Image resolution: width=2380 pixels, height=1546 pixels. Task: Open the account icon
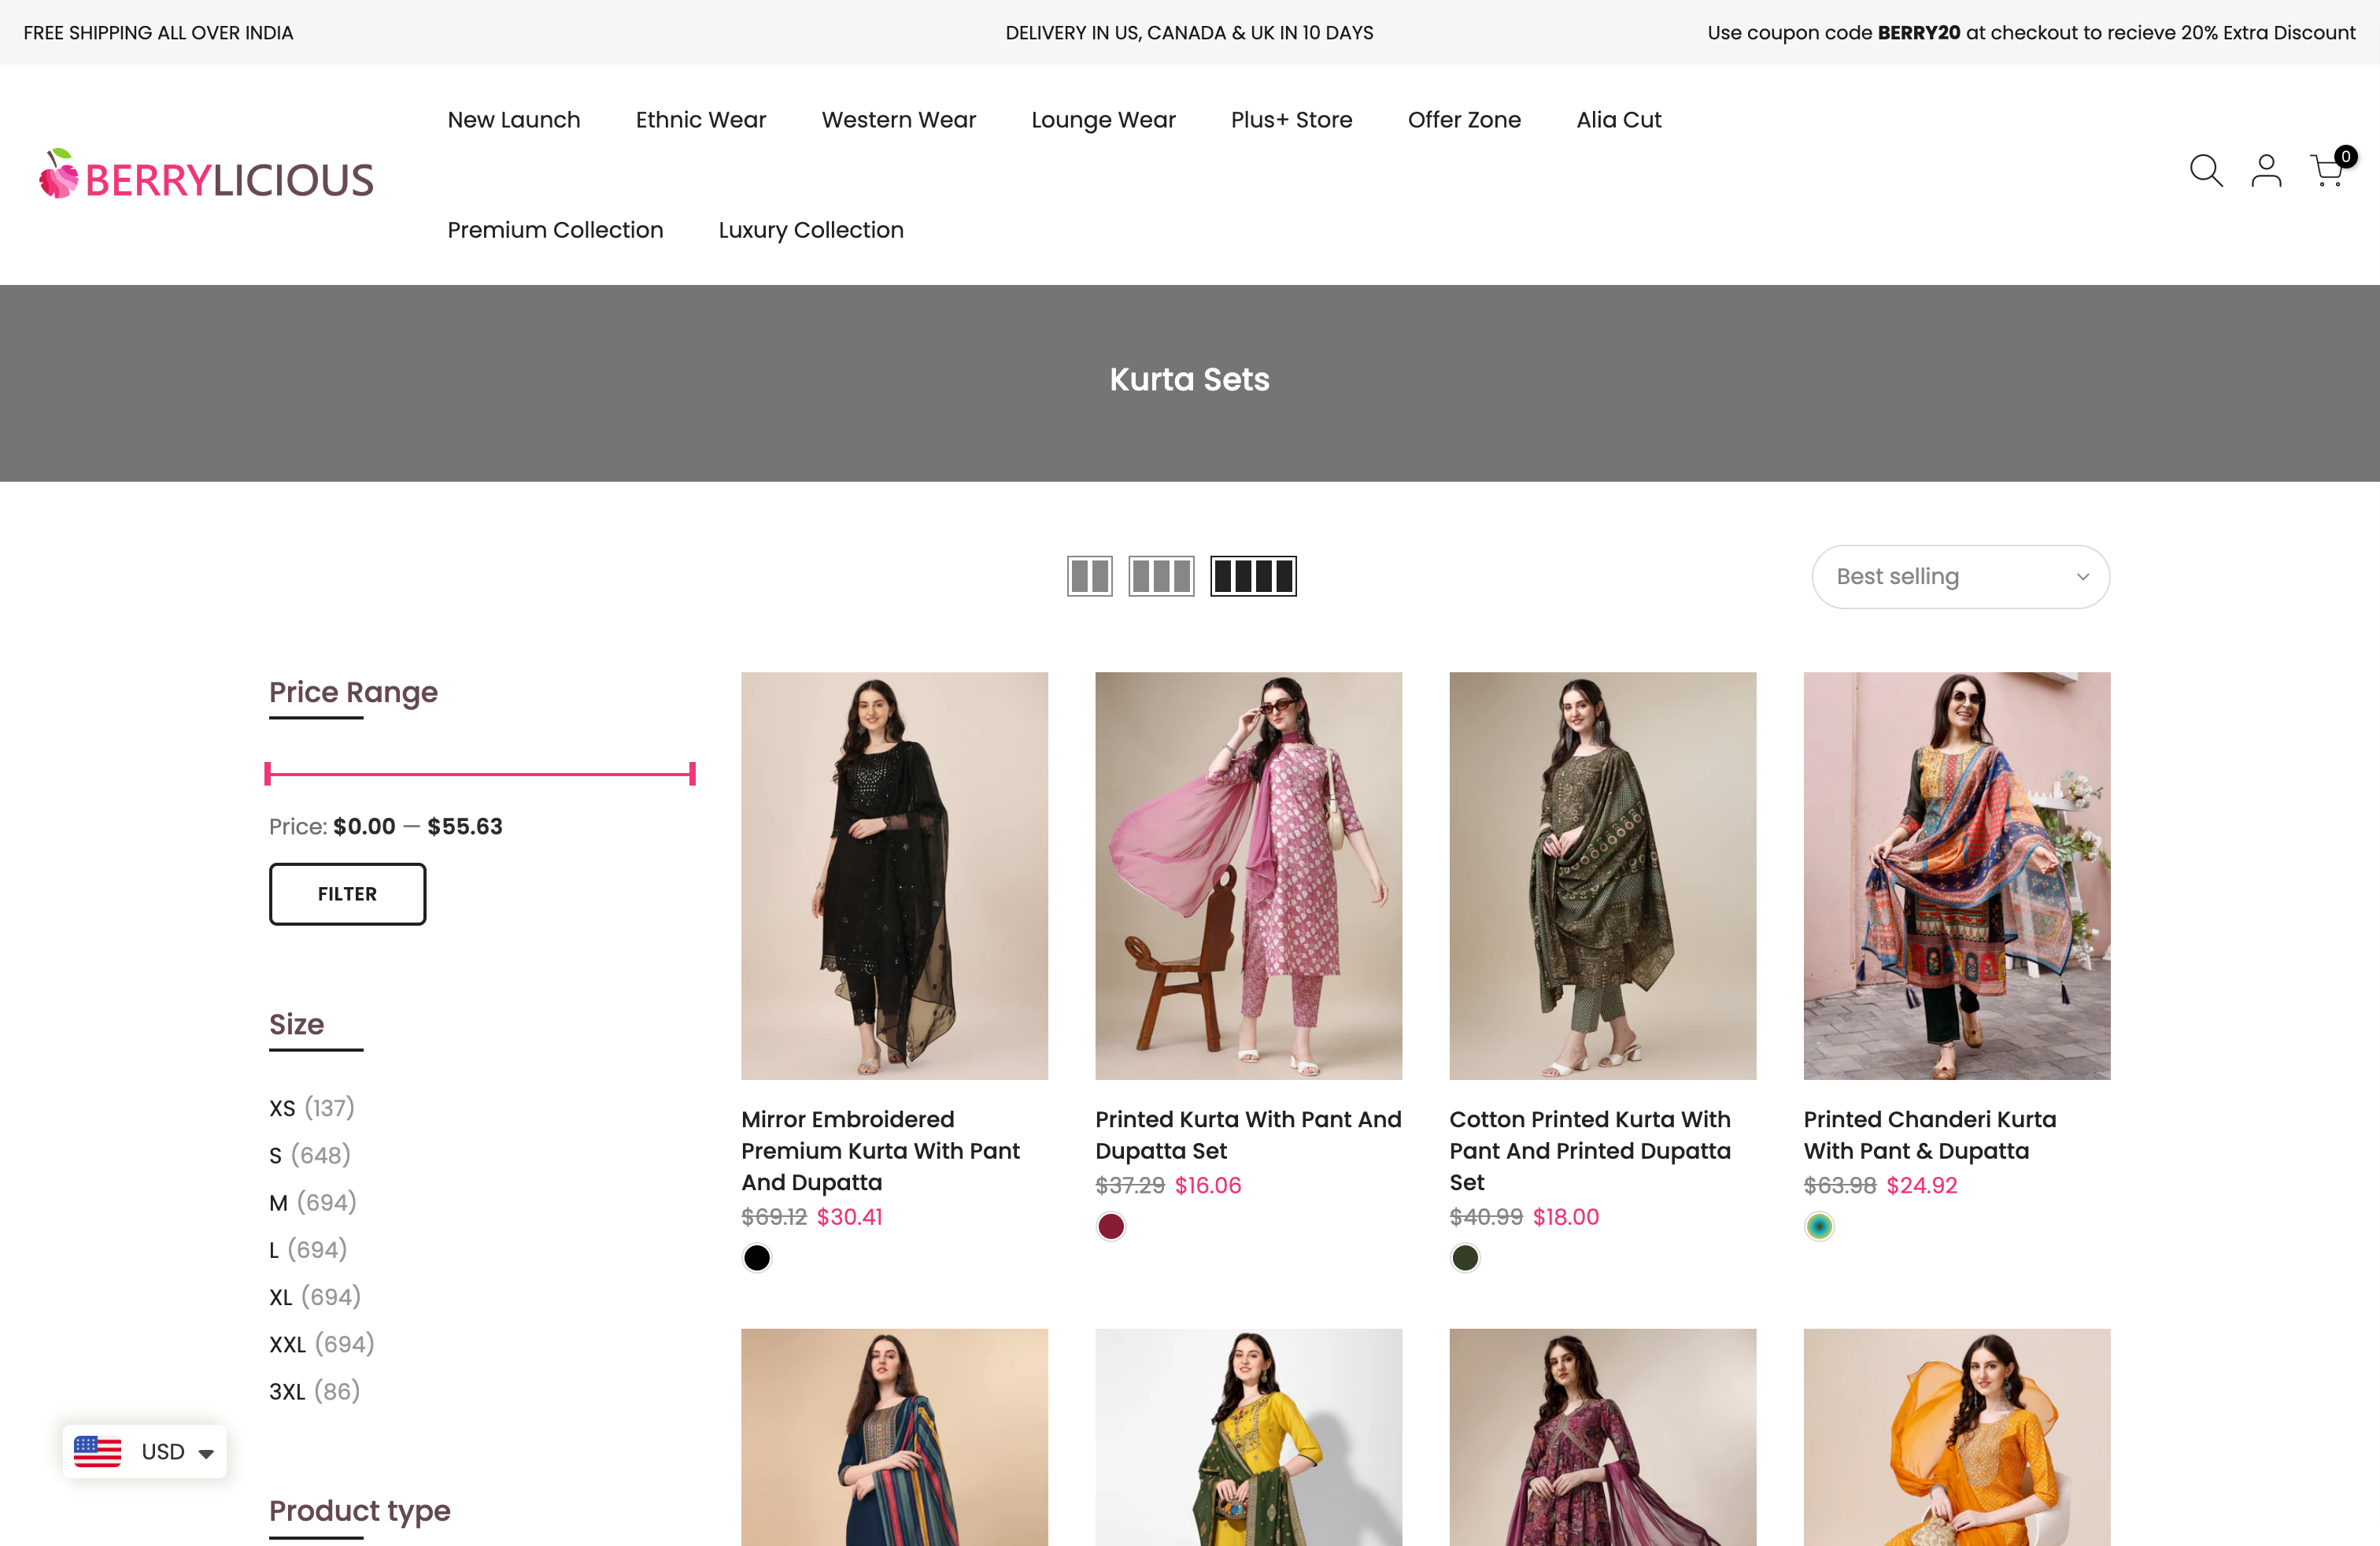(x=2266, y=171)
